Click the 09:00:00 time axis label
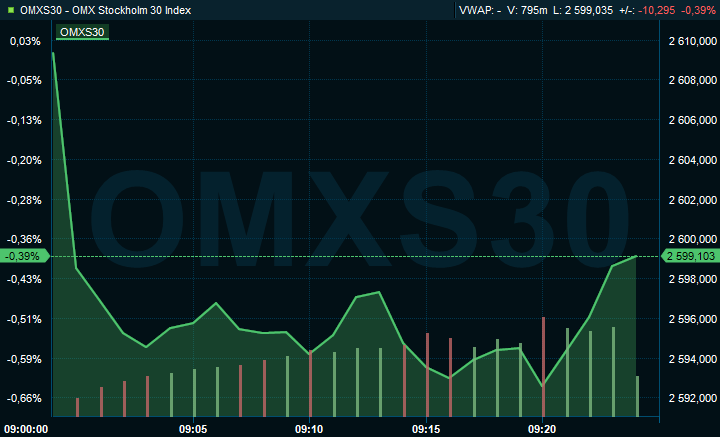 (x=26, y=430)
